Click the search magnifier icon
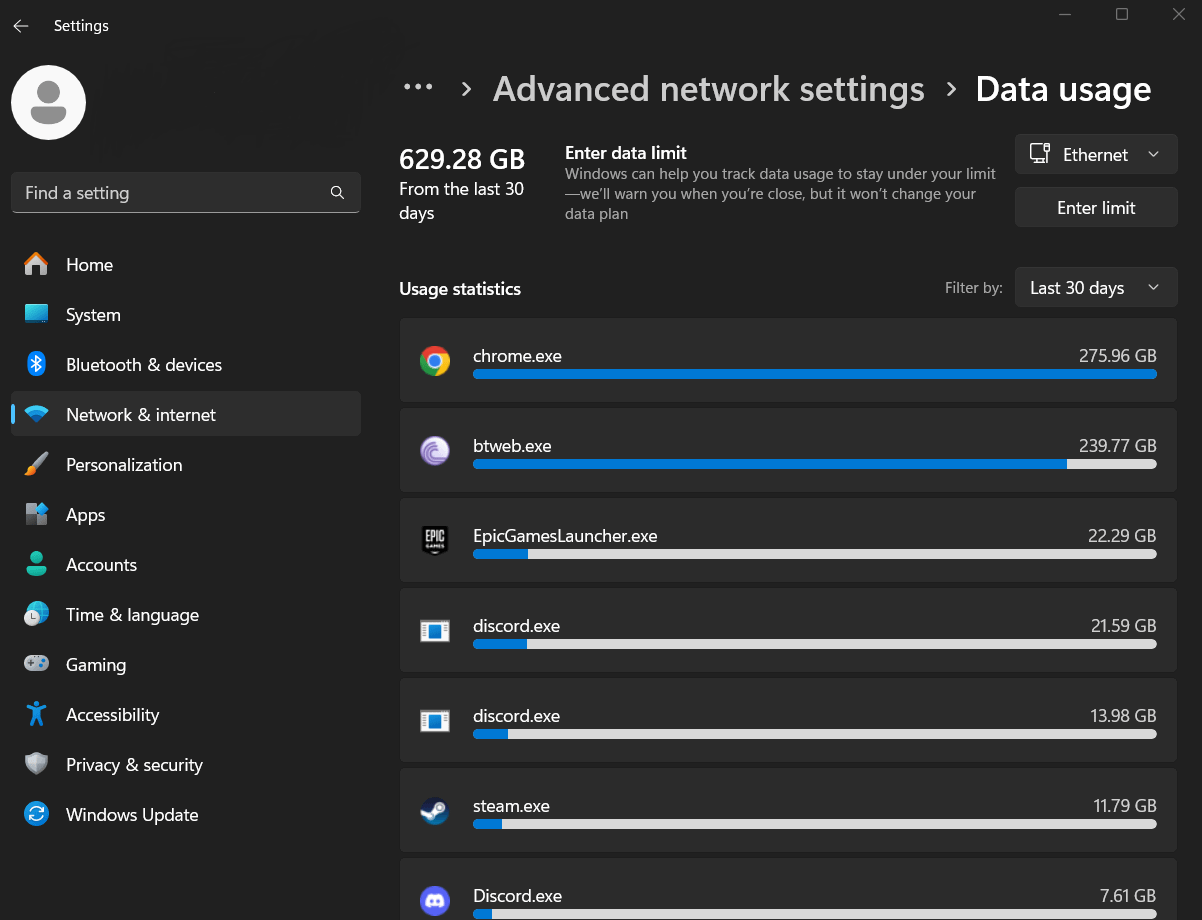1202x920 pixels. [337, 193]
